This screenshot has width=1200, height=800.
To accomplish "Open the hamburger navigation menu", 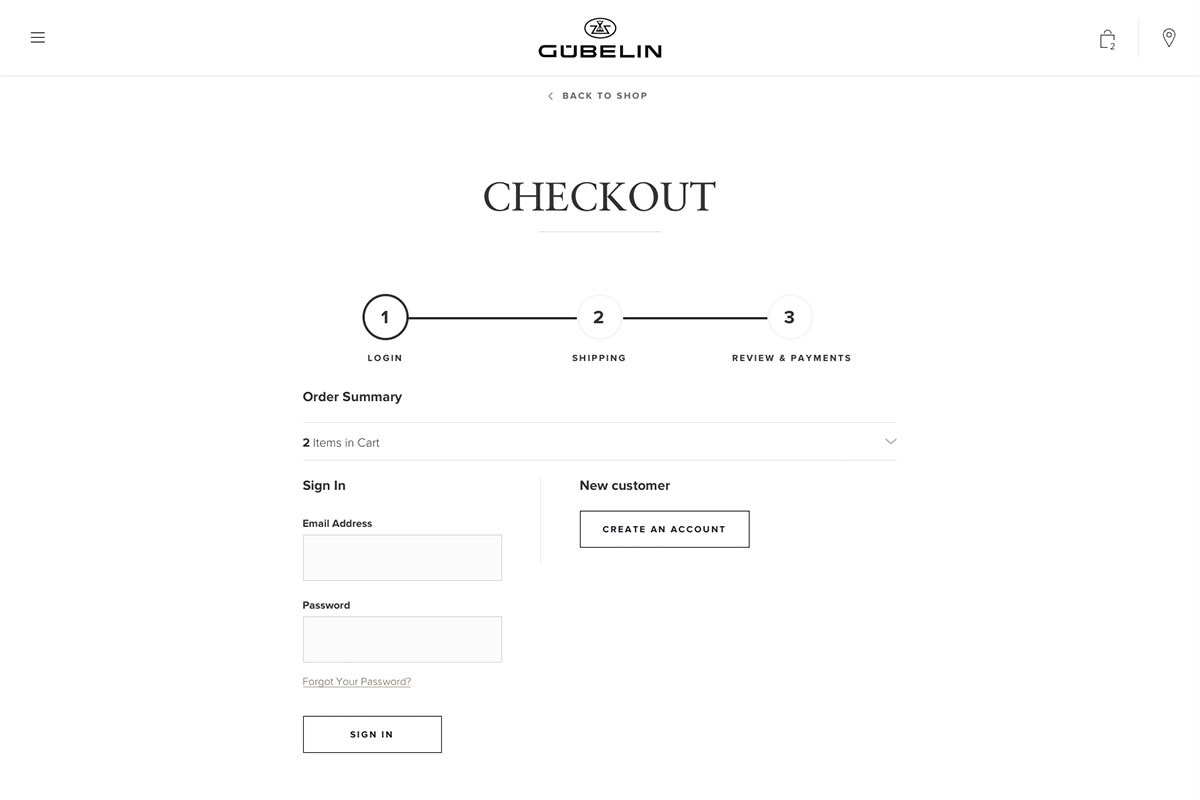I will (x=38, y=38).
